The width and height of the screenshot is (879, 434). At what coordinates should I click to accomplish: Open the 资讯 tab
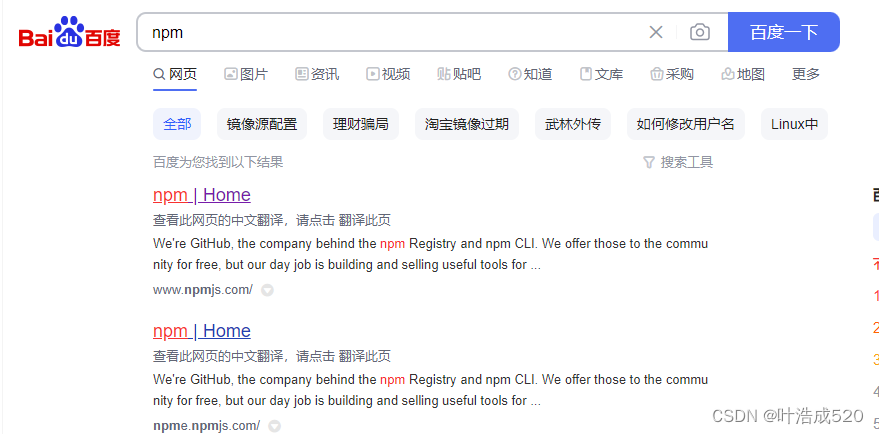coord(317,73)
